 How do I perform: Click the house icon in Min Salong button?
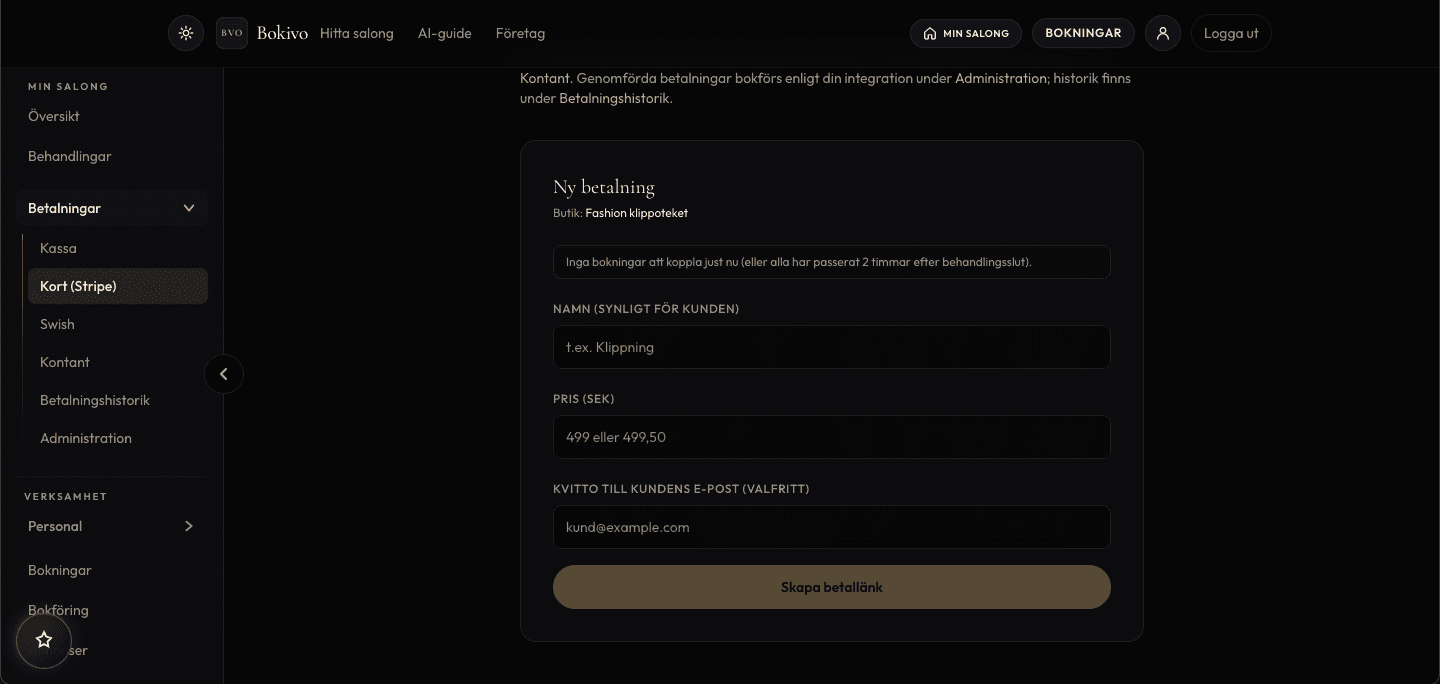coord(930,34)
